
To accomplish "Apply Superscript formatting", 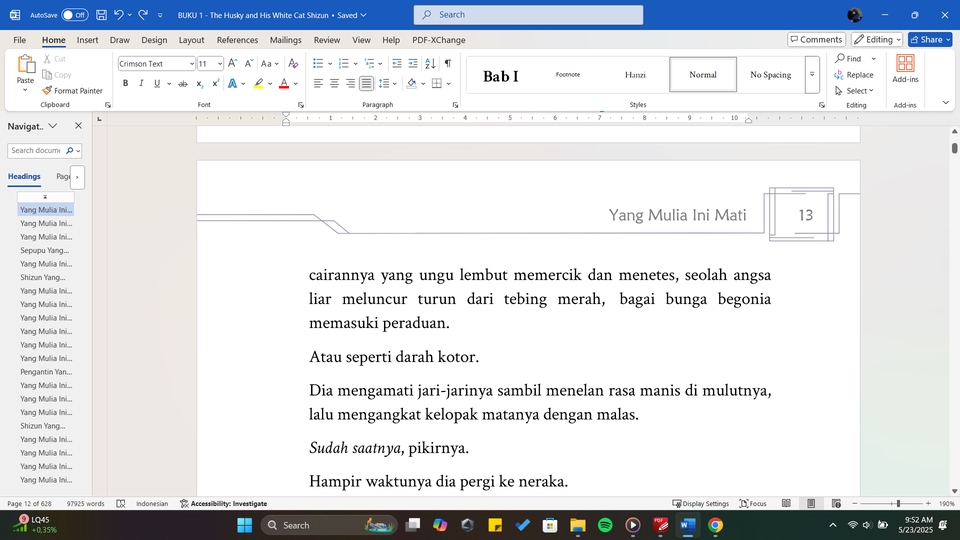I will (216, 83).
